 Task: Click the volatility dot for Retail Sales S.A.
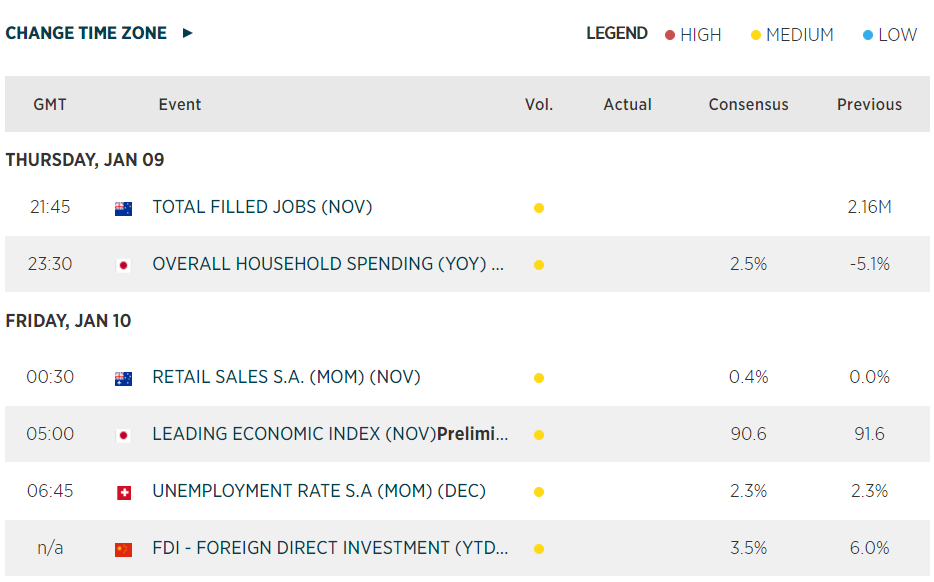pyautogui.click(x=539, y=378)
